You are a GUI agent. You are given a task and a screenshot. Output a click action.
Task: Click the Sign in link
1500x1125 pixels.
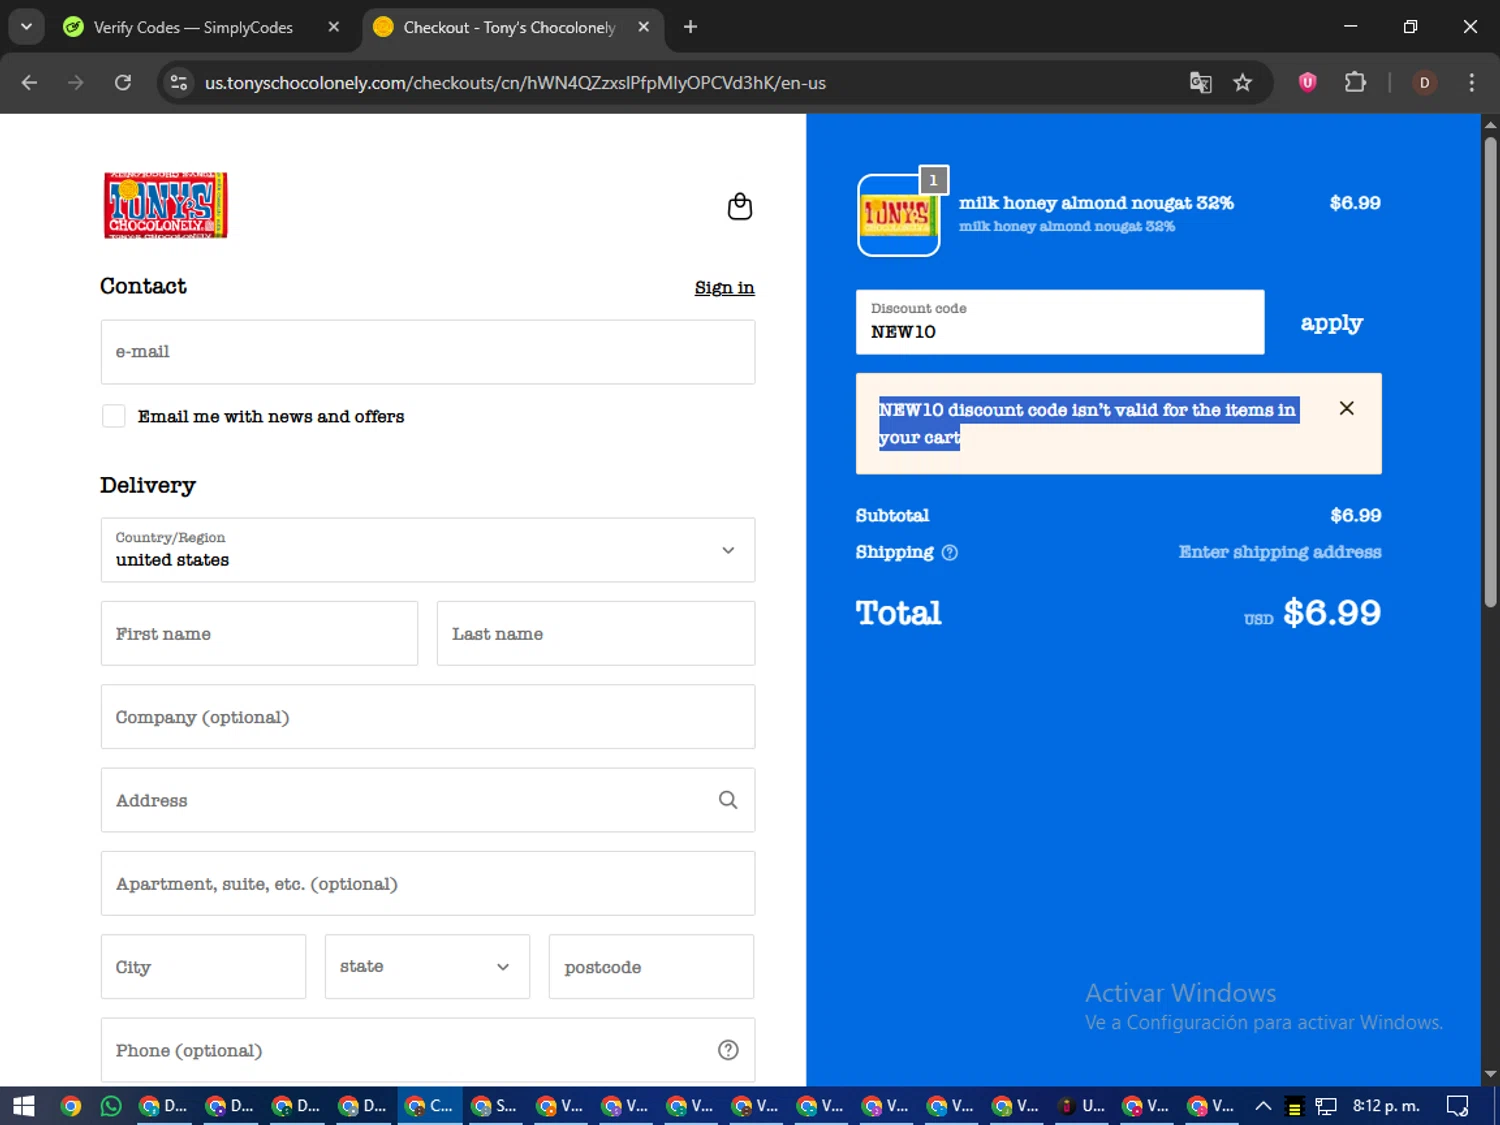(724, 288)
